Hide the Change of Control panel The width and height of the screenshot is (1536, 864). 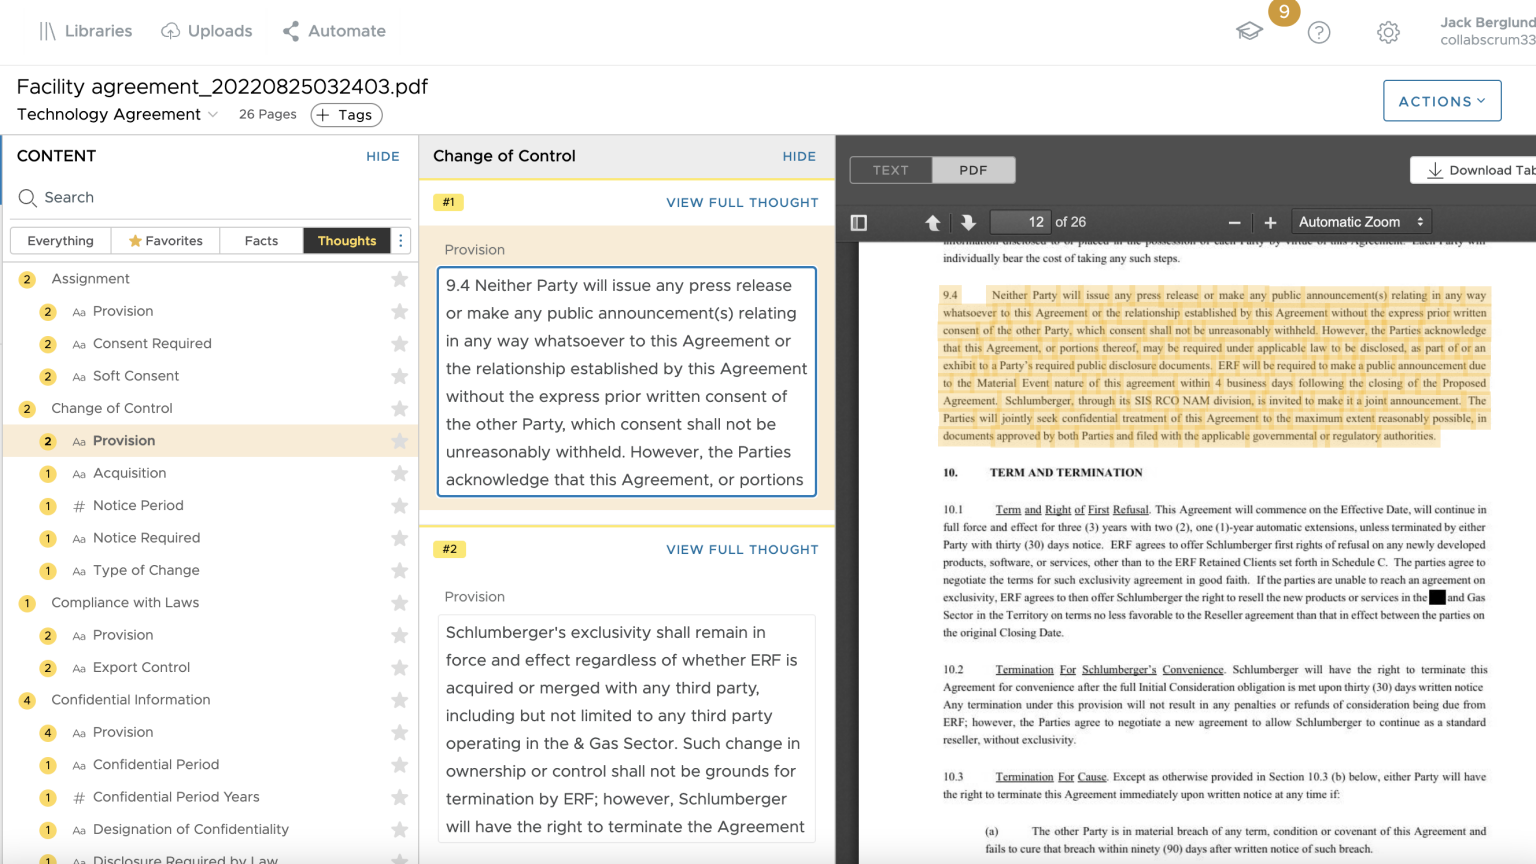click(x=799, y=156)
